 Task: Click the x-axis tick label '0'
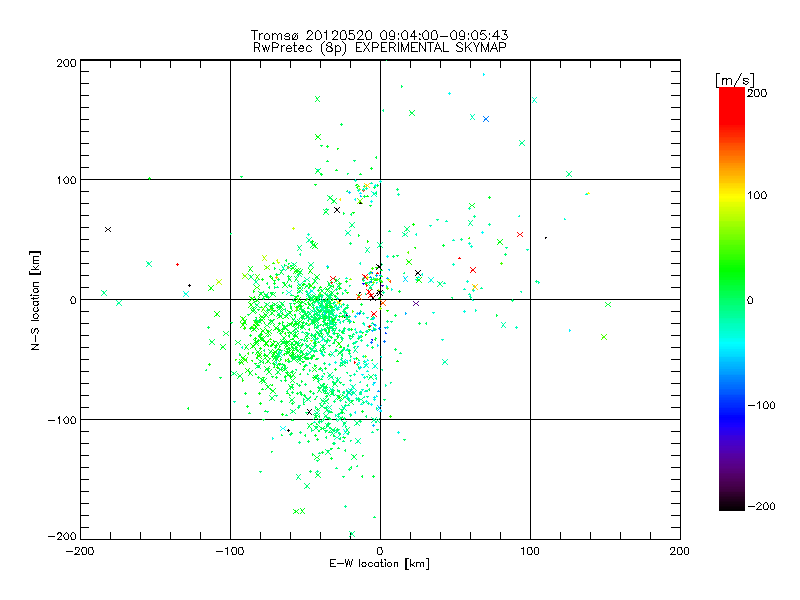(380, 551)
